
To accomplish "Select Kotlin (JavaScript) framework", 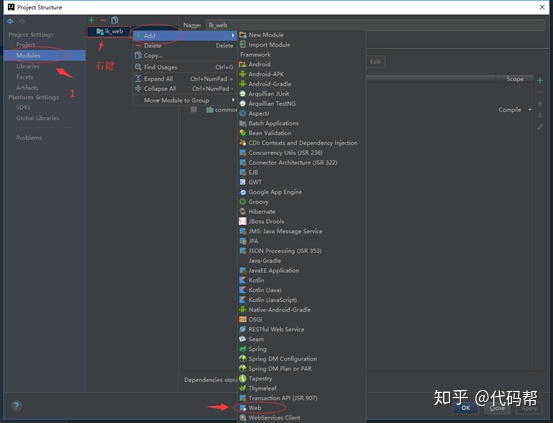I will (x=302, y=300).
